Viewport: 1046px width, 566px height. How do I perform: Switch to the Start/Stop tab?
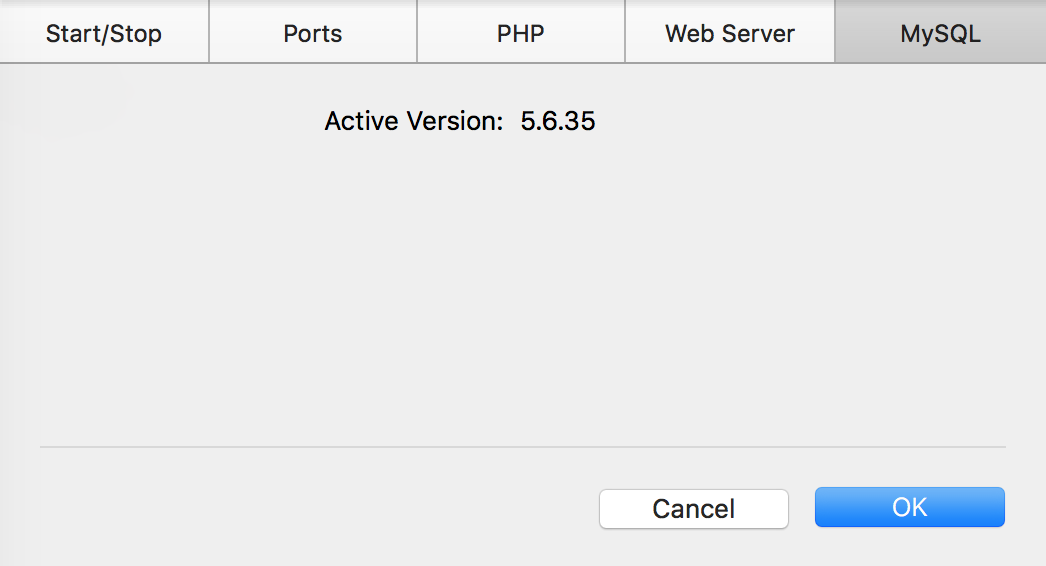pyautogui.click(x=104, y=33)
